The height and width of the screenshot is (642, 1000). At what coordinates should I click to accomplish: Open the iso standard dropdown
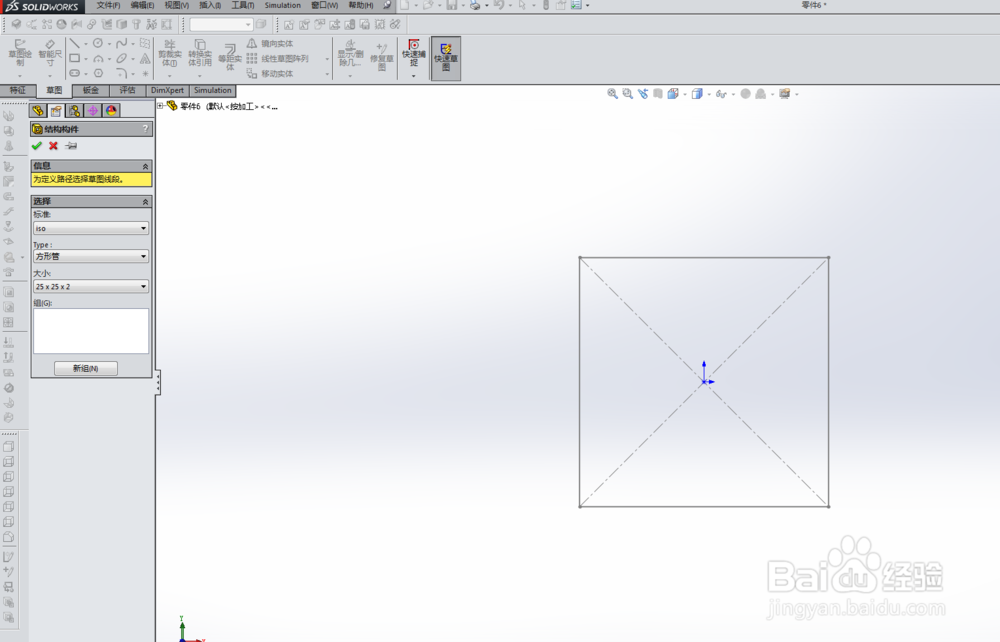(x=90, y=228)
